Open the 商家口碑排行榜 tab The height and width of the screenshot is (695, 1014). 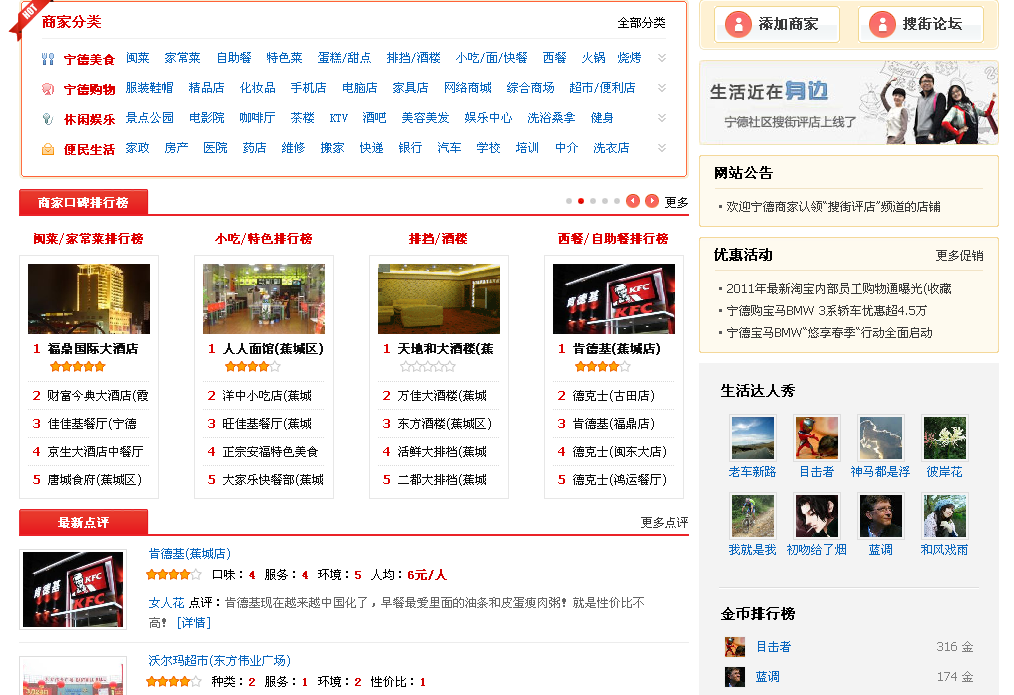tap(83, 202)
